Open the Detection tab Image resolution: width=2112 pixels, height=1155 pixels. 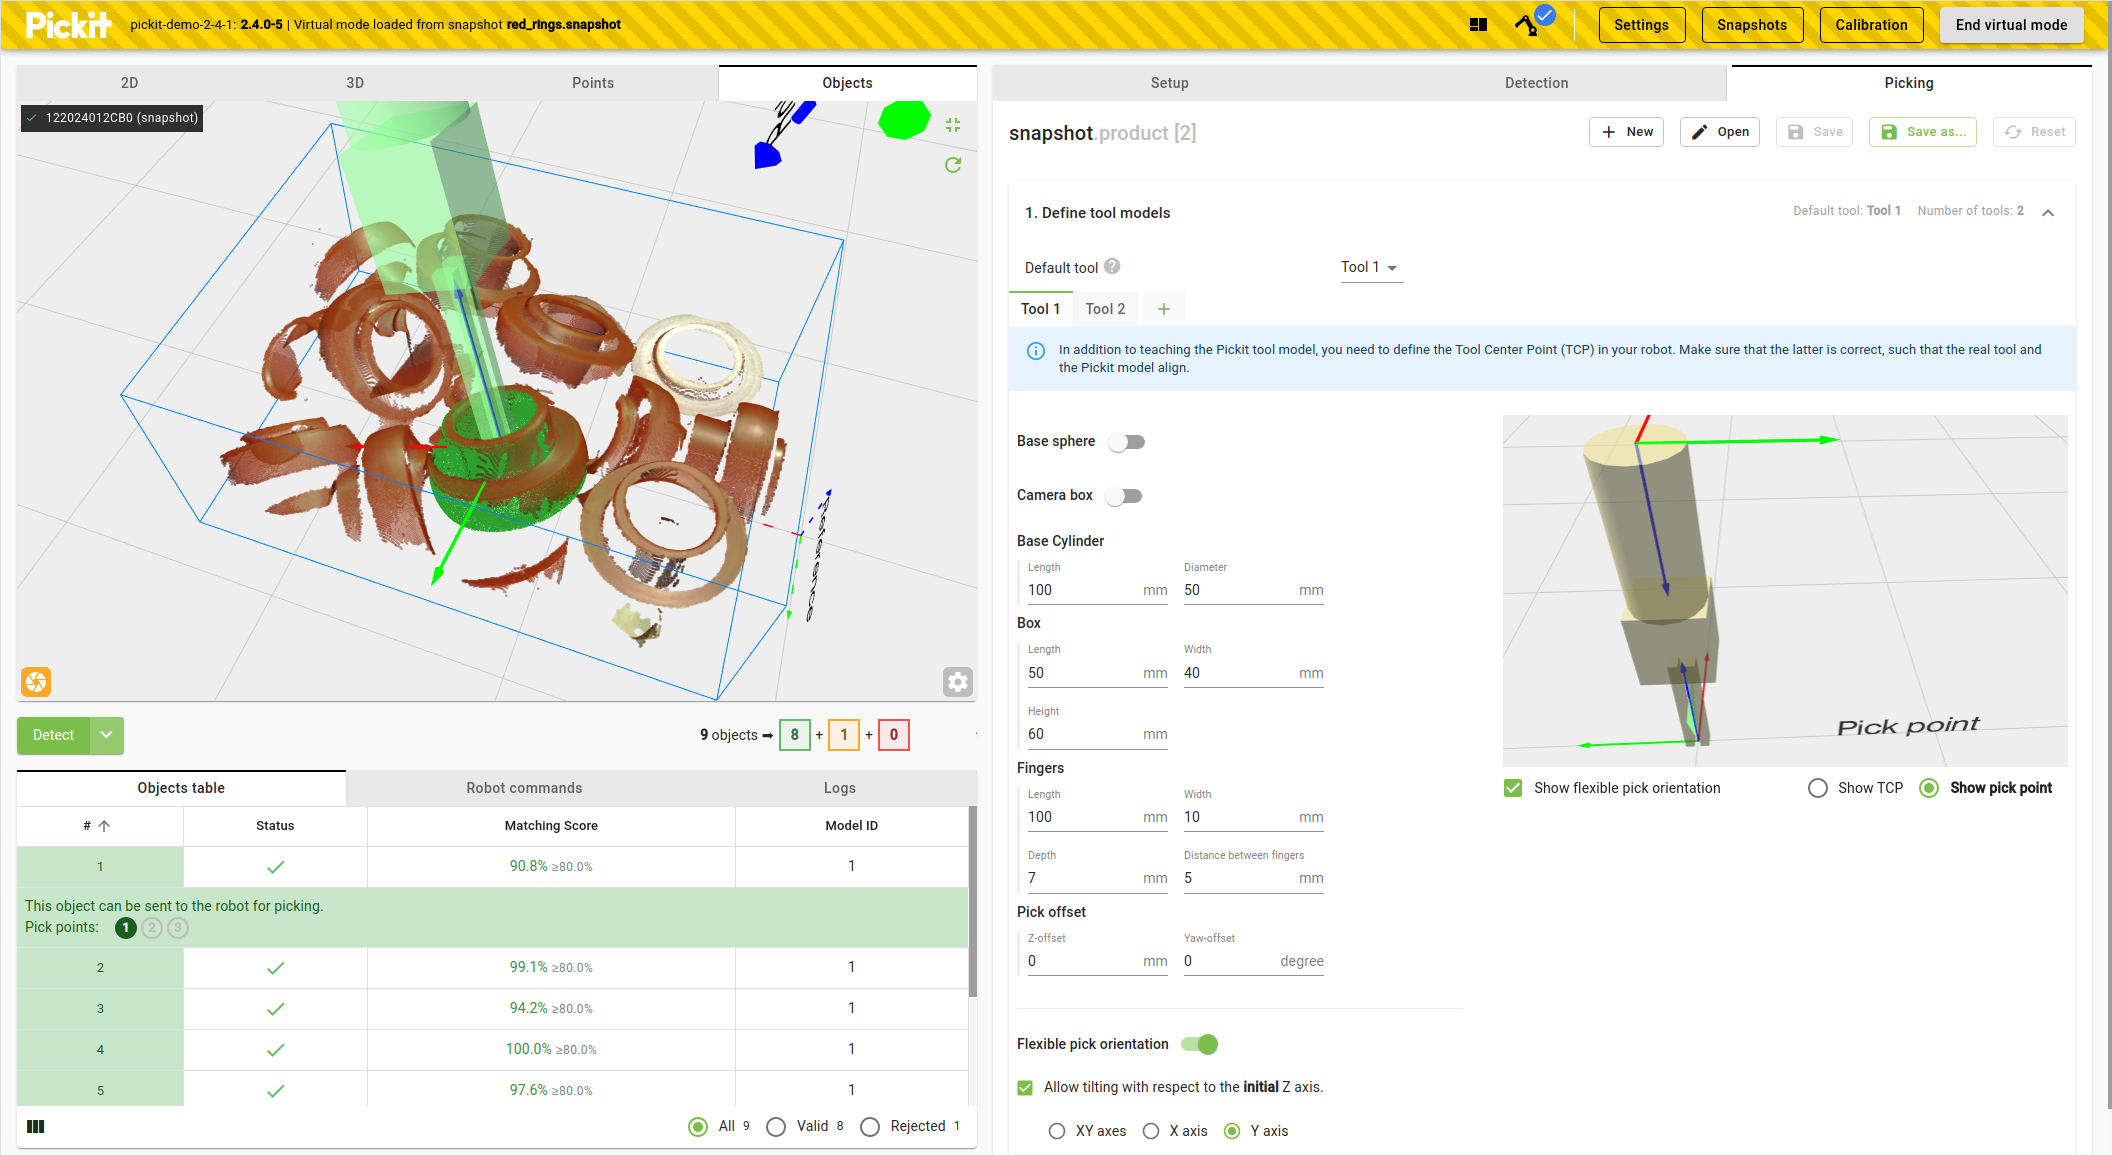click(x=1536, y=83)
